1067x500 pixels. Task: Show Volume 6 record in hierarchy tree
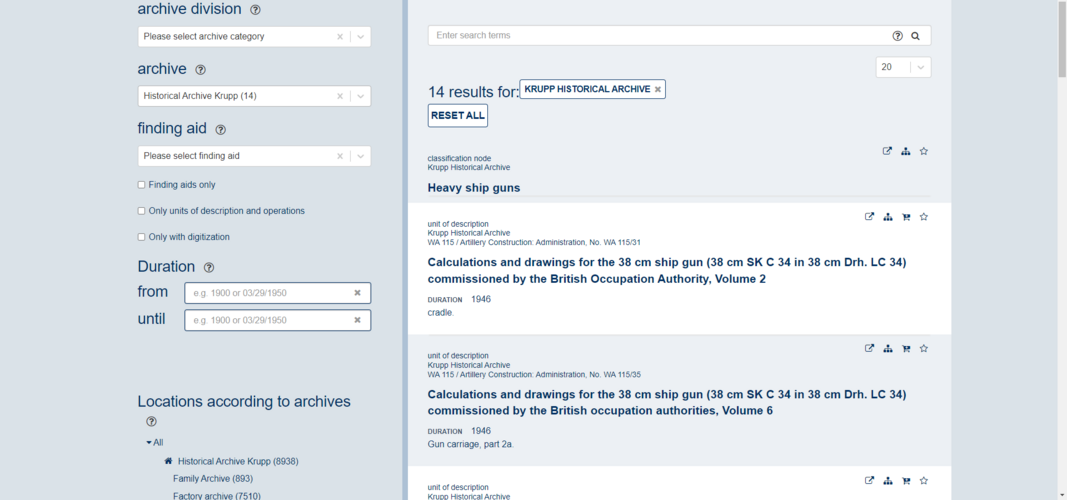coord(887,348)
